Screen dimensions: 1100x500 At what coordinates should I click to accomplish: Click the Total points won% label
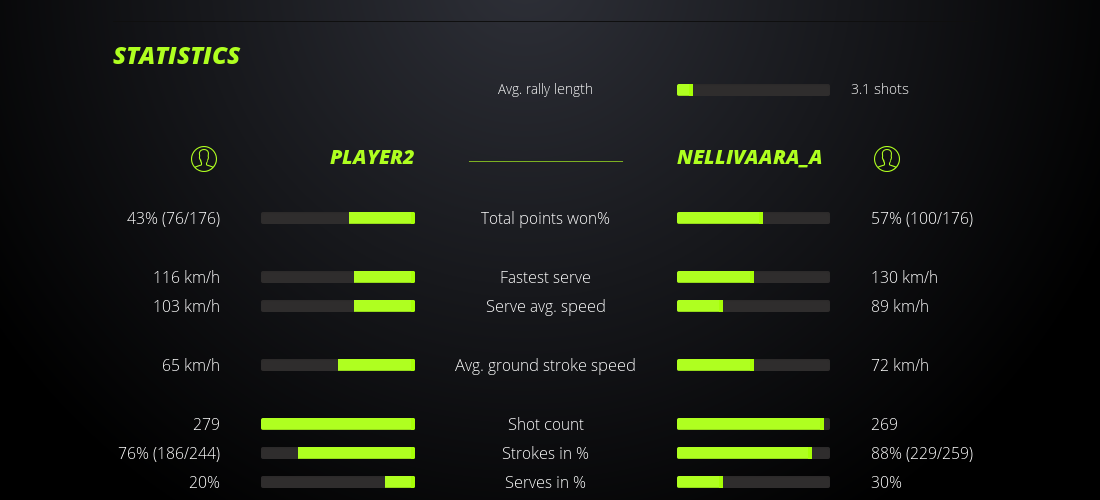point(545,218)
